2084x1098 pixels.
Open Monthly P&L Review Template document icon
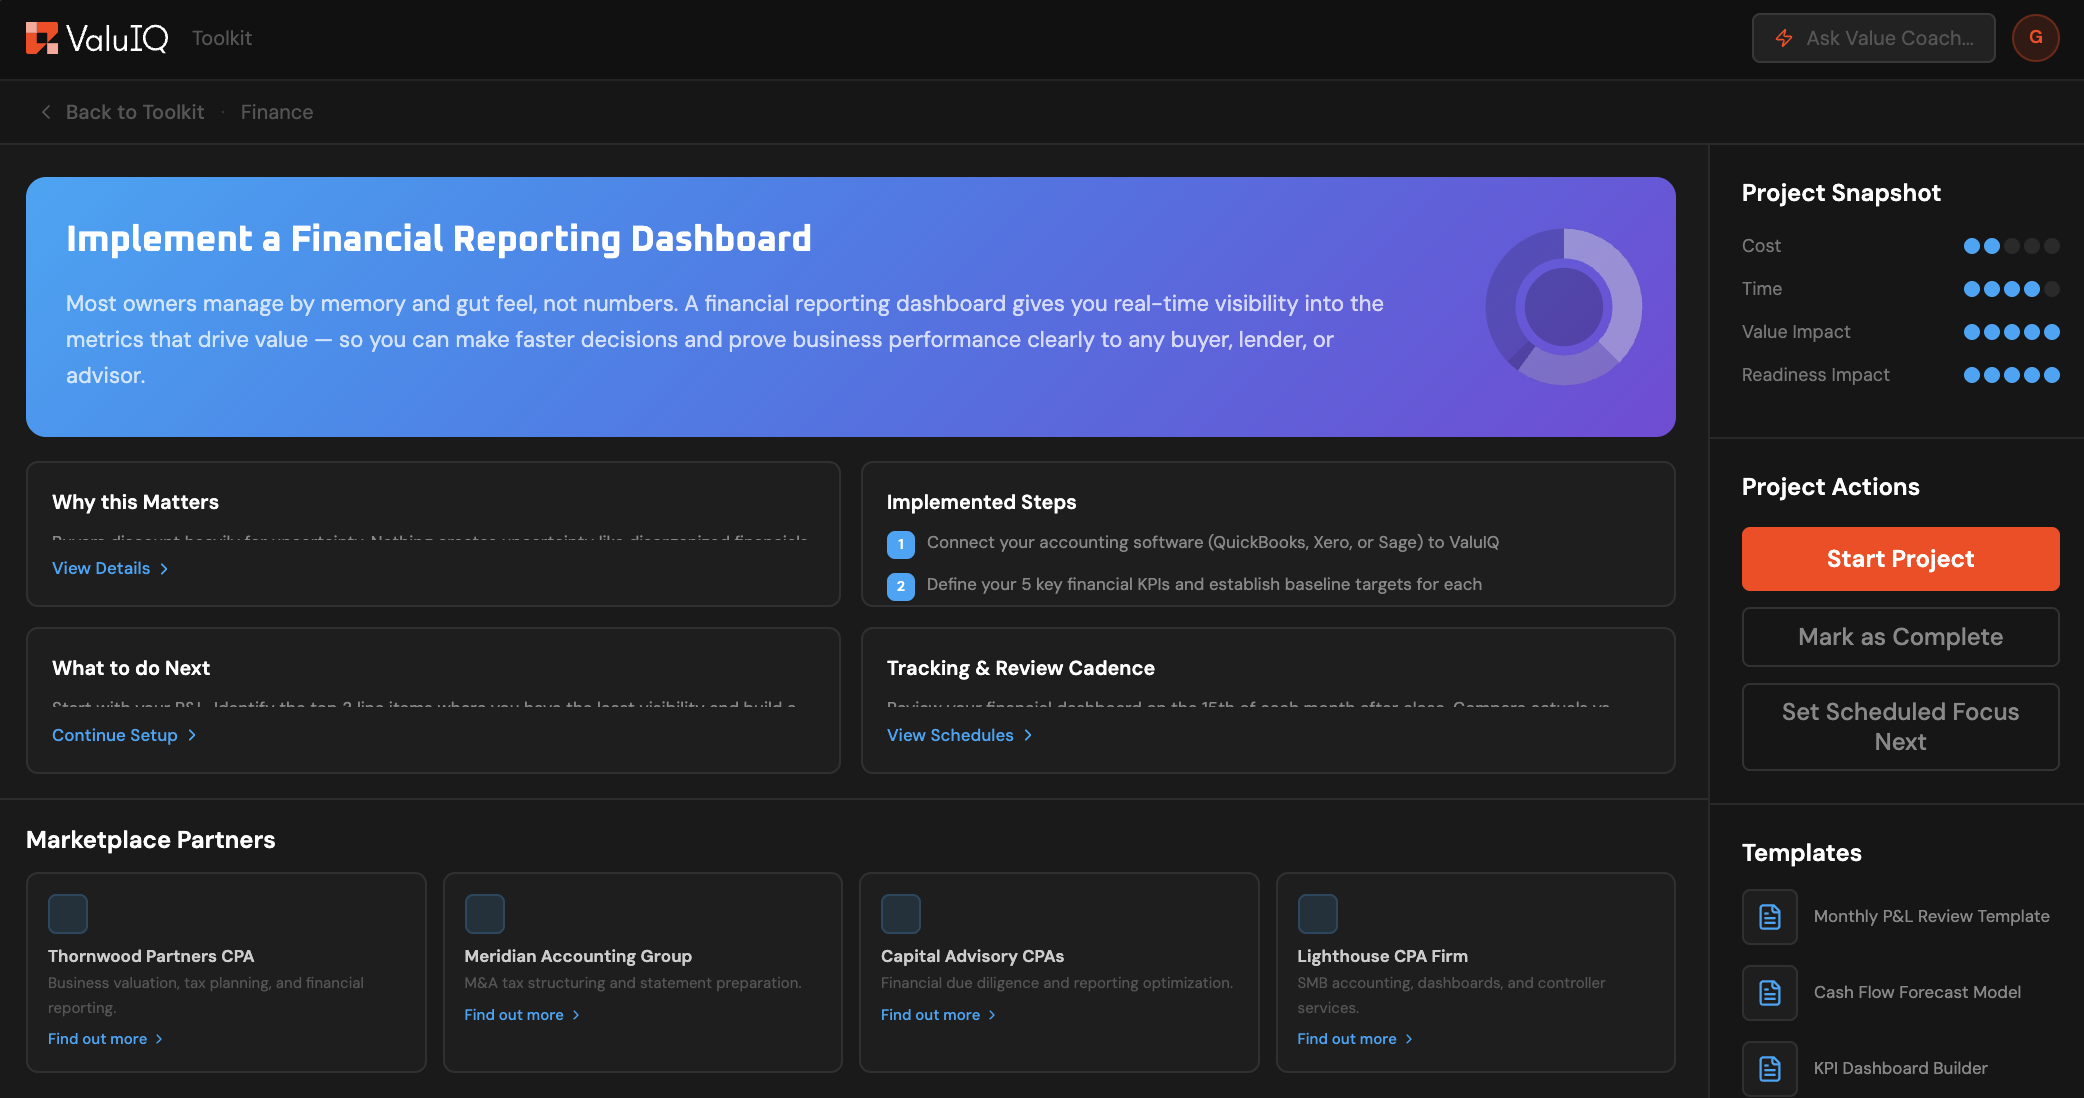1770,916
